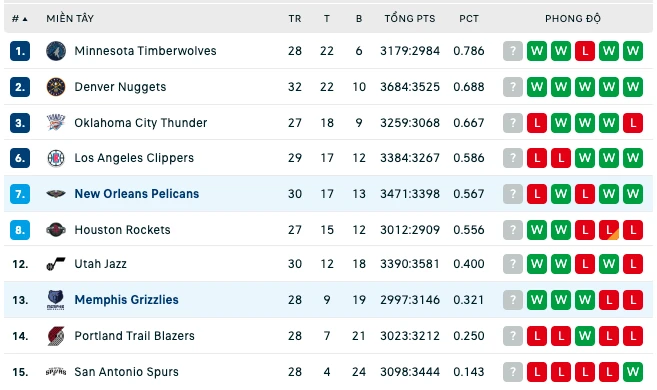Click the Houston Rockets logo icon

click(x=56, y=230)
